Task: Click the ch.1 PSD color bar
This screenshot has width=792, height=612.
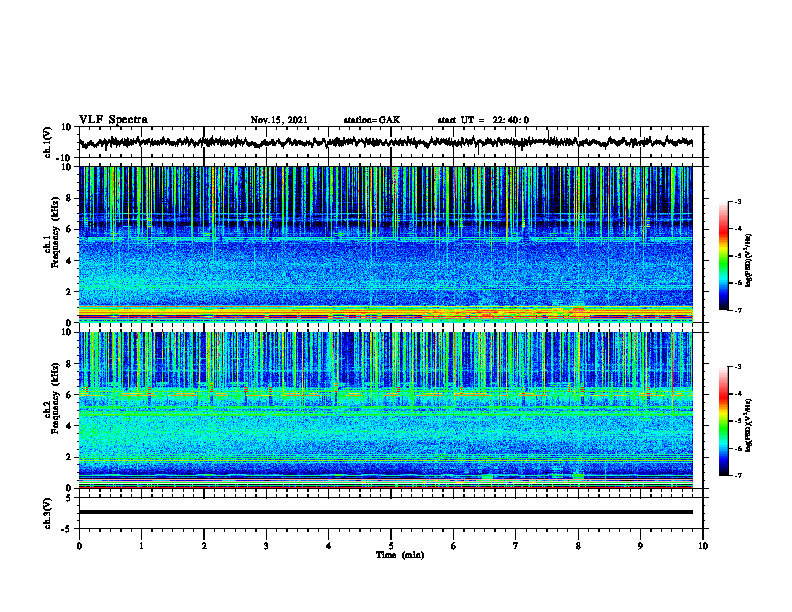Action: pos(723,256)
